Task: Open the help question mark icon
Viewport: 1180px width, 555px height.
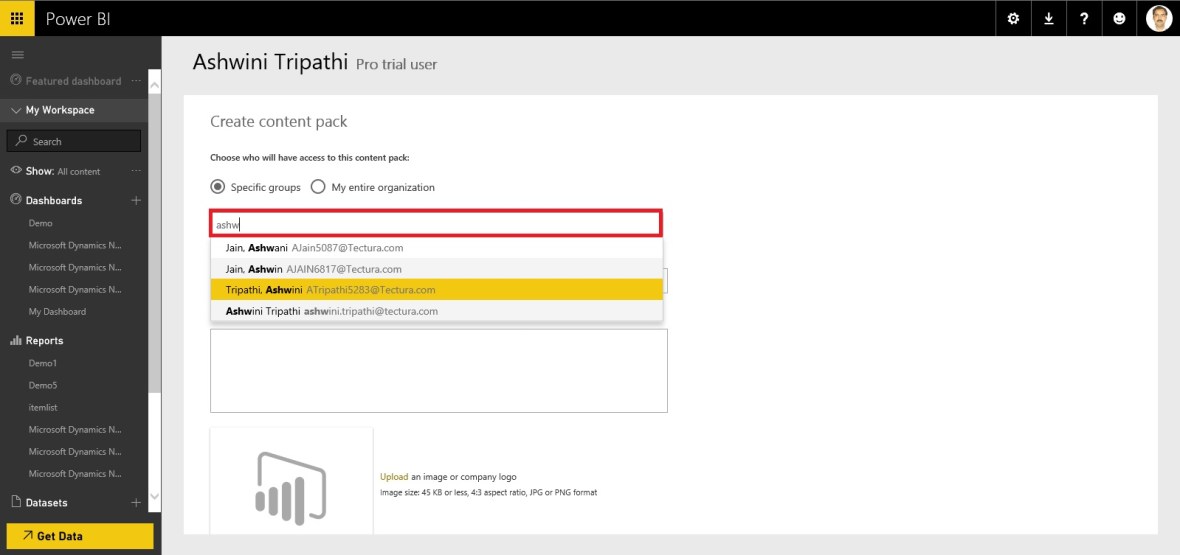Action: point(1084,18)
